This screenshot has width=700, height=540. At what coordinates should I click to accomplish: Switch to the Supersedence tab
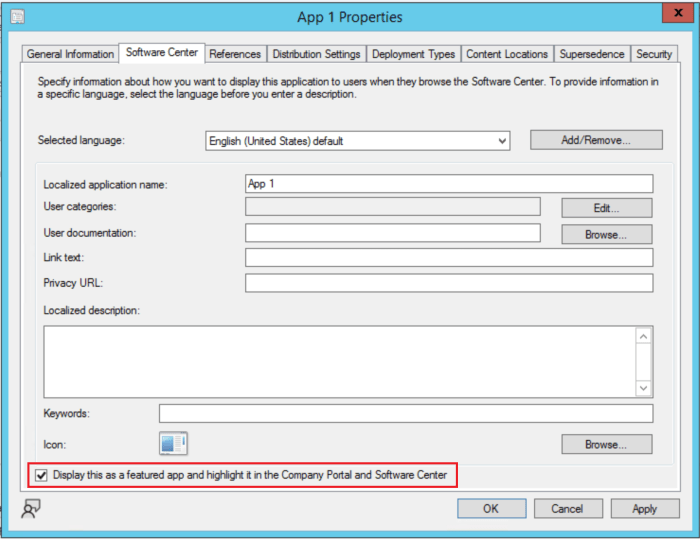click(592, 54)
